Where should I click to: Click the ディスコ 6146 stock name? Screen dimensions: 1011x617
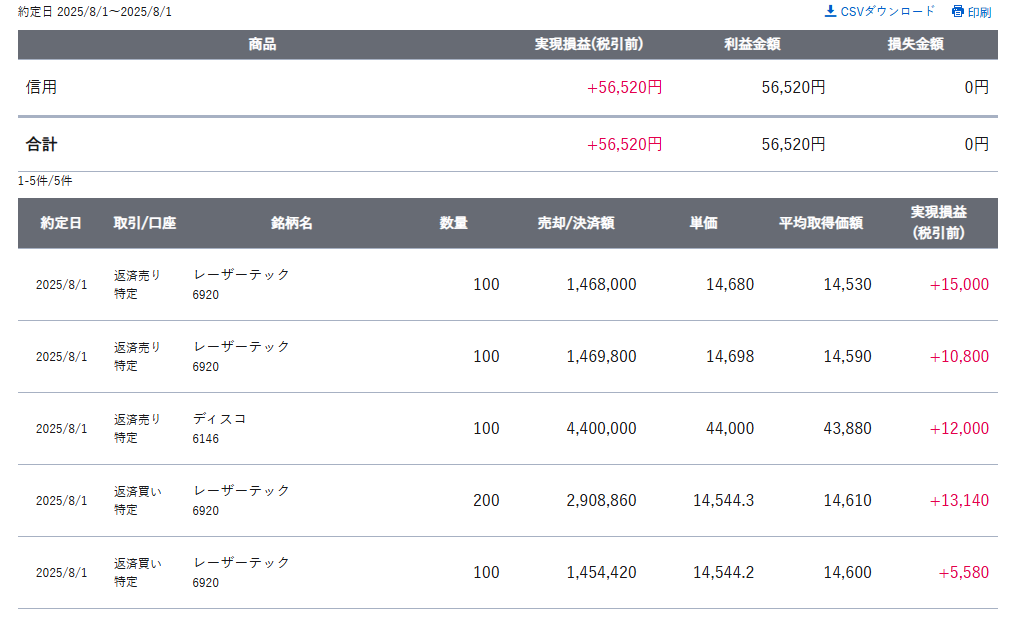coord(219,428)
